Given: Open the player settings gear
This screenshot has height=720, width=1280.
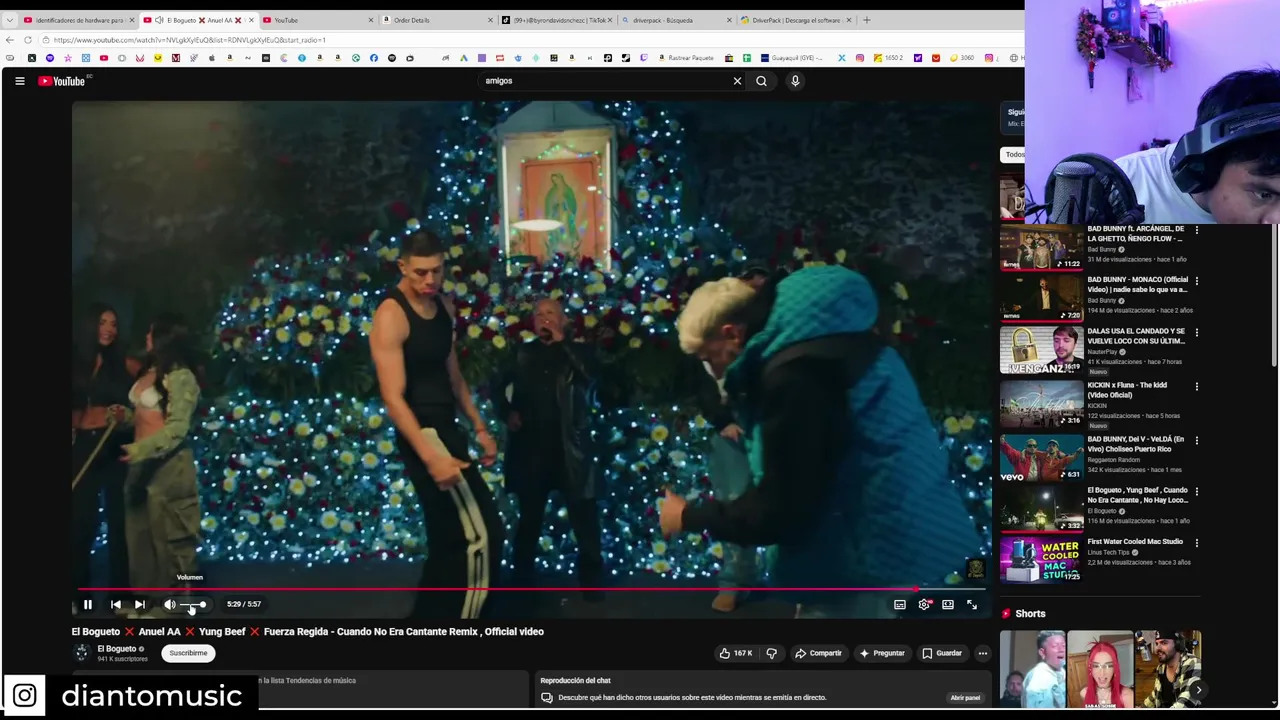Looking at the screenshot, I should 924,604.
